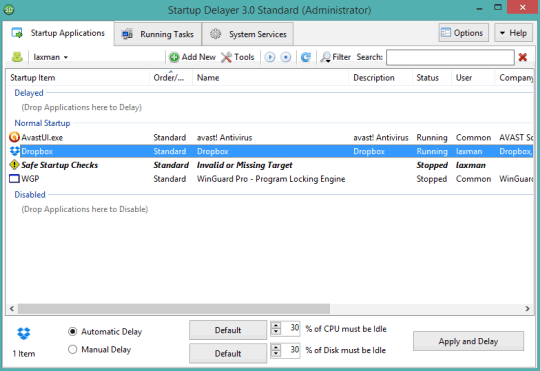Sort by the Description column header
The image size is (540, 371).
click(381, 78)
